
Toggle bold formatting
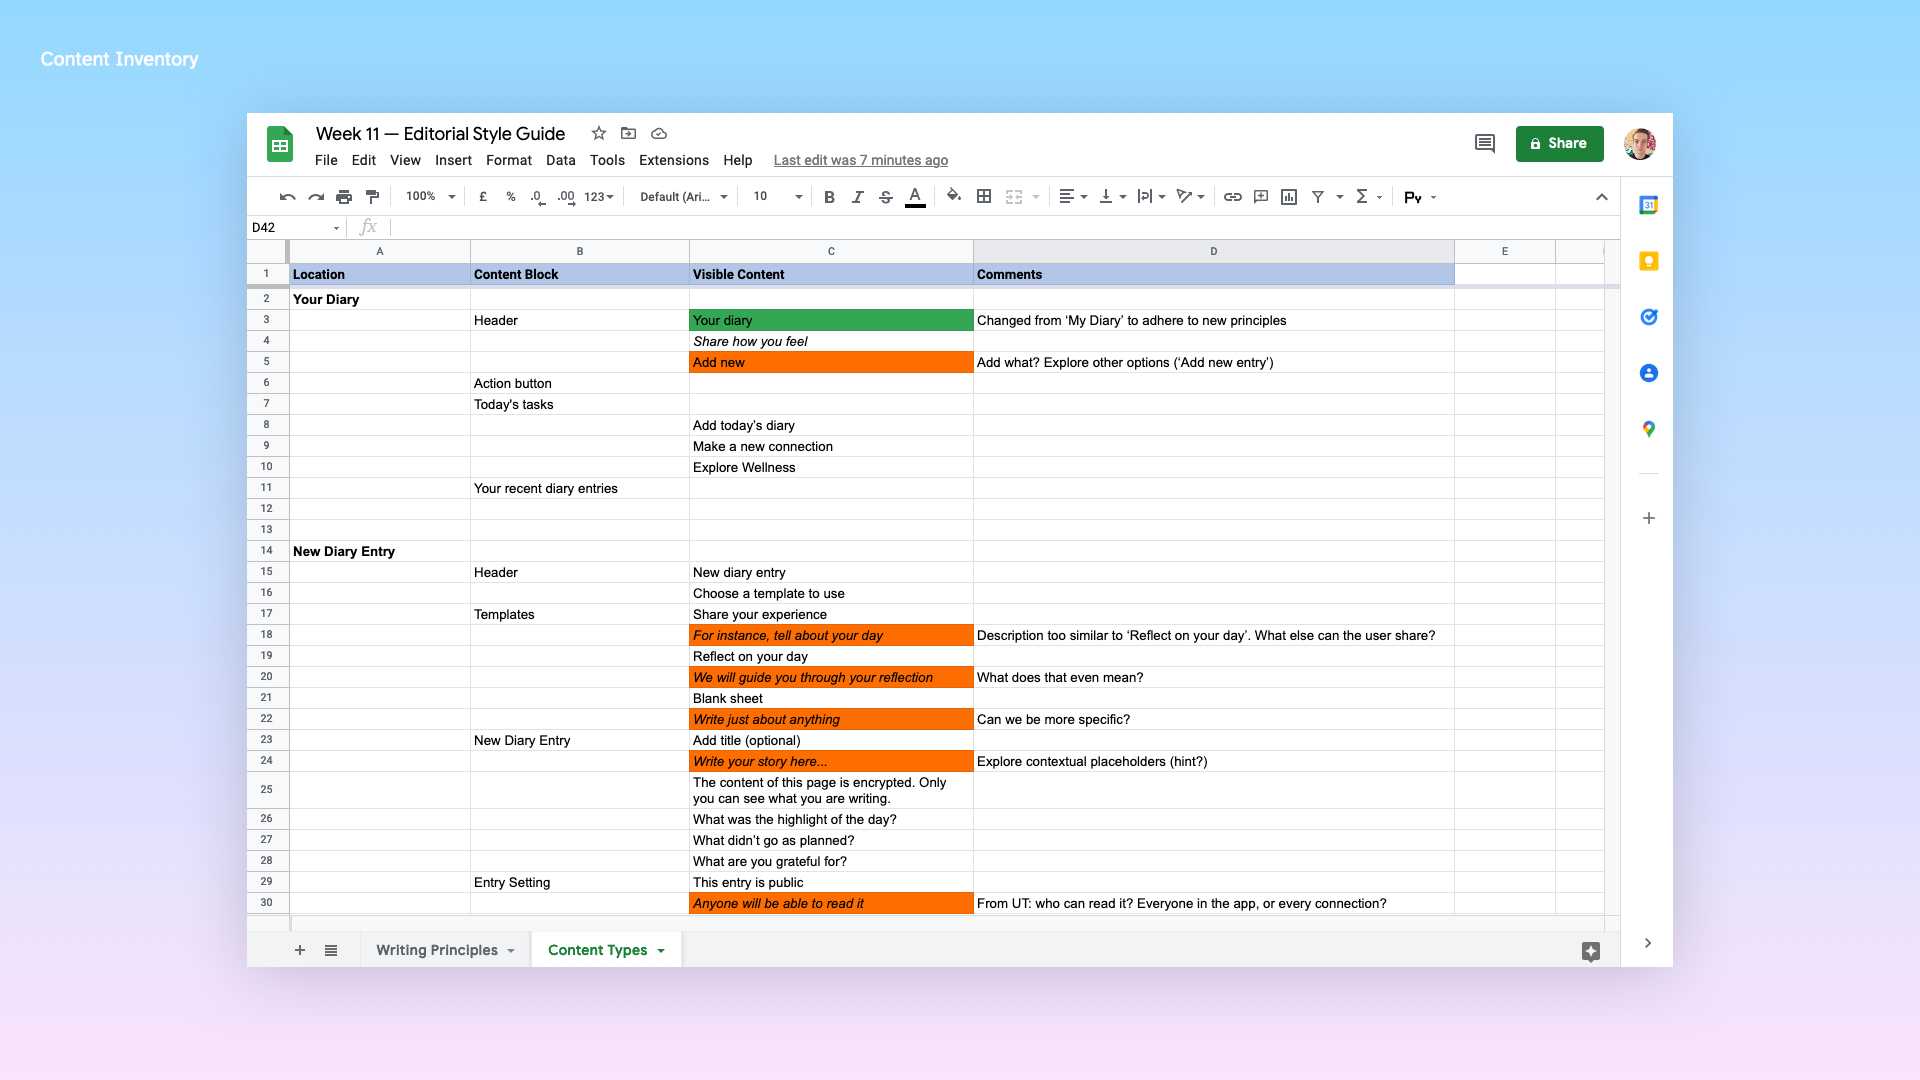tap(829, 197)
